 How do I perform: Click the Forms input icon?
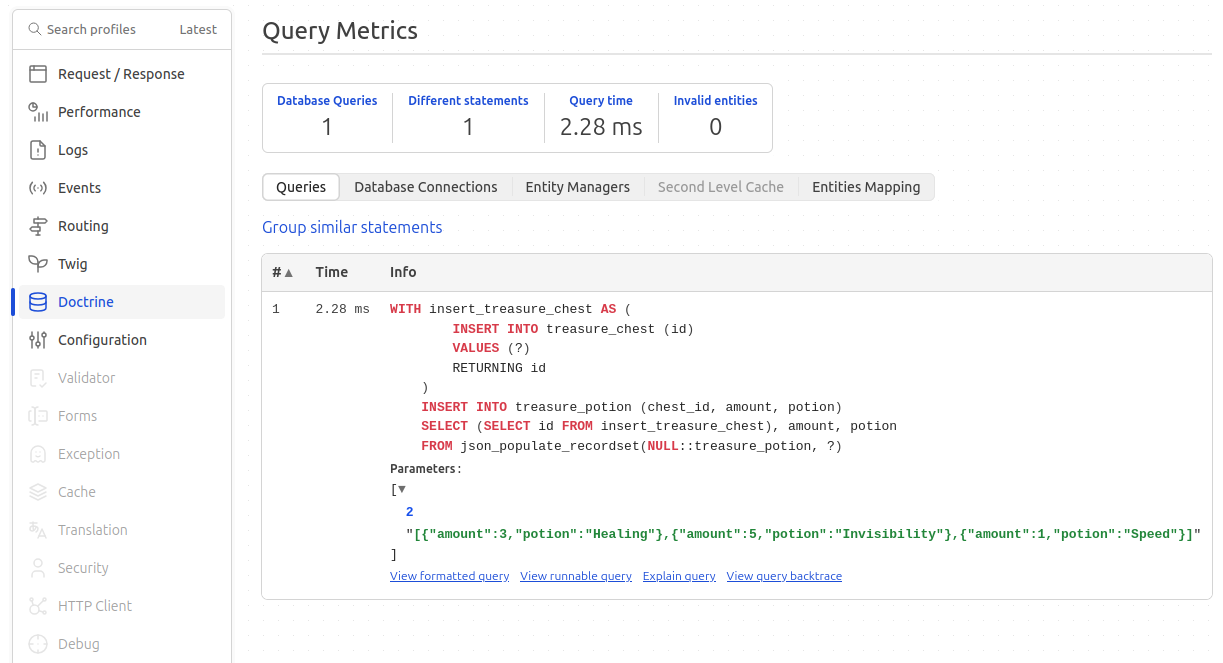(38, 416)
